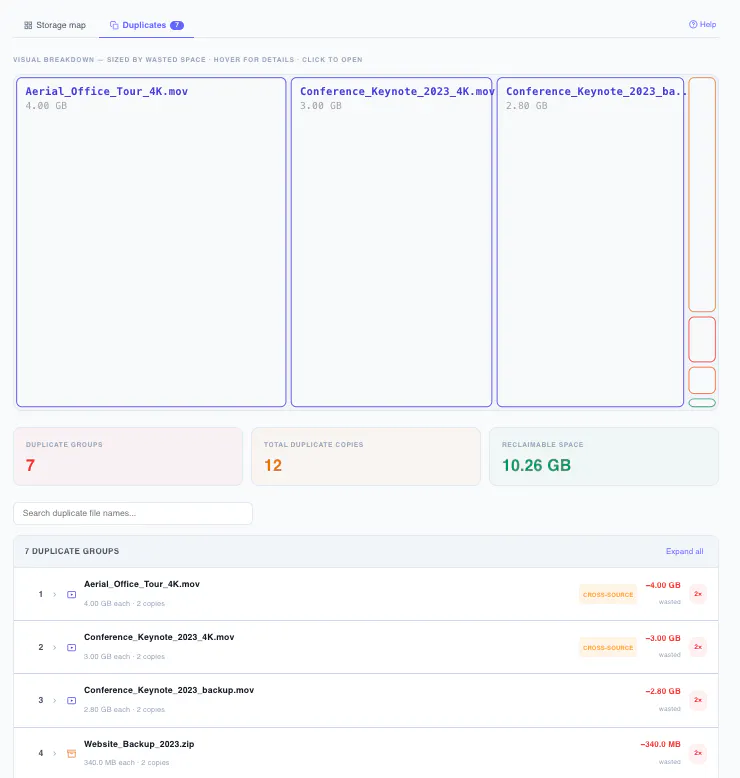Open the Conference_Keynote_2023_4K.mov treemap block
The width and height of the screenshot is (740, 778).
click(391, 242)
